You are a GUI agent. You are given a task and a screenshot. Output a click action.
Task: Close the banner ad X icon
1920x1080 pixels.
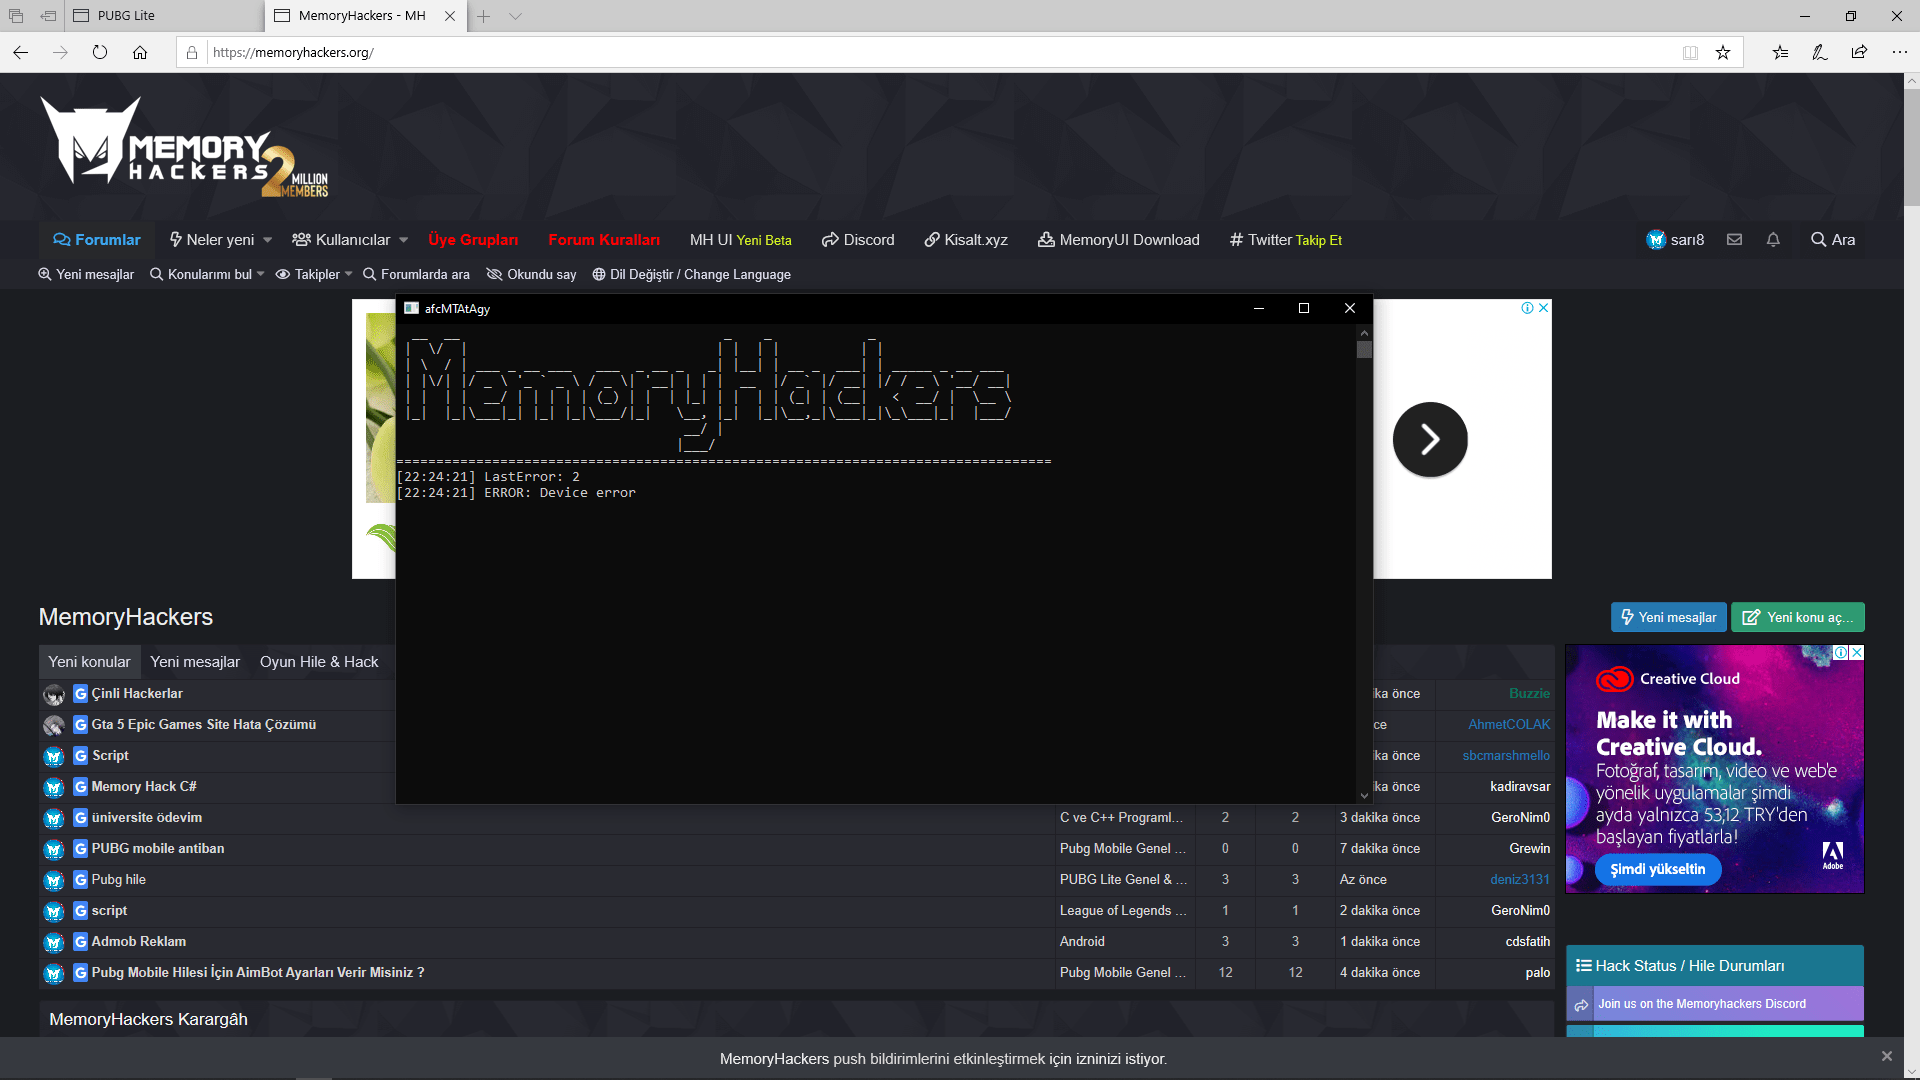[x=1544, y=308]
